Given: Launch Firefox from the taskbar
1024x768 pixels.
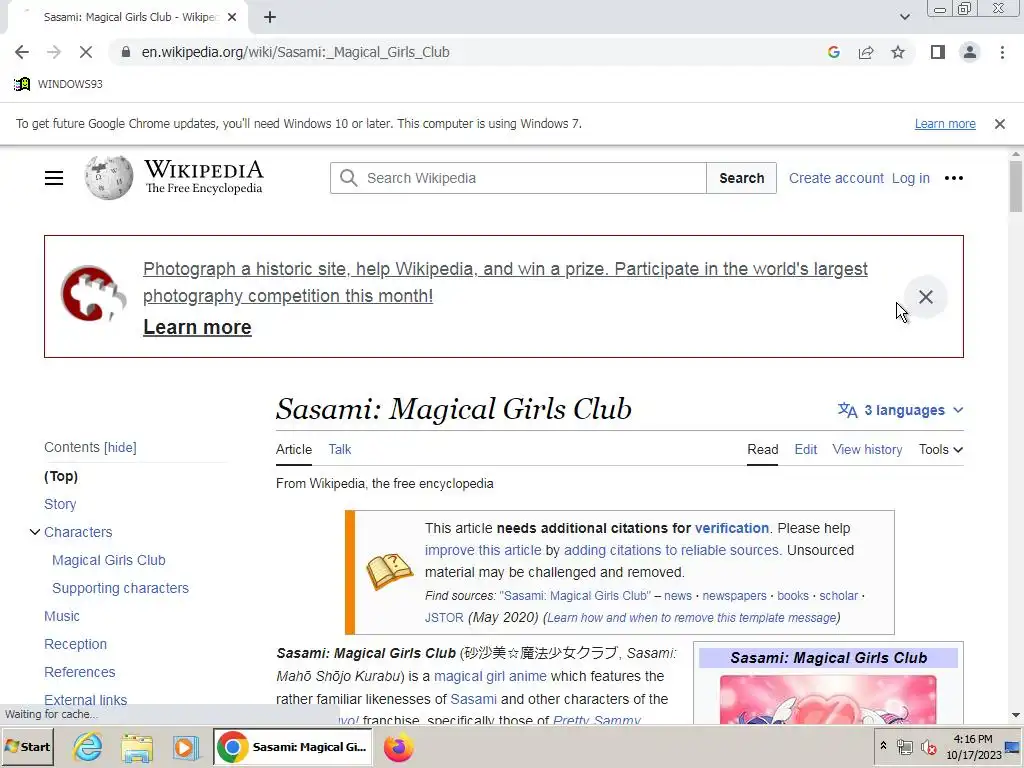Looking at the screenshot, I should click(x=398, y=747).
